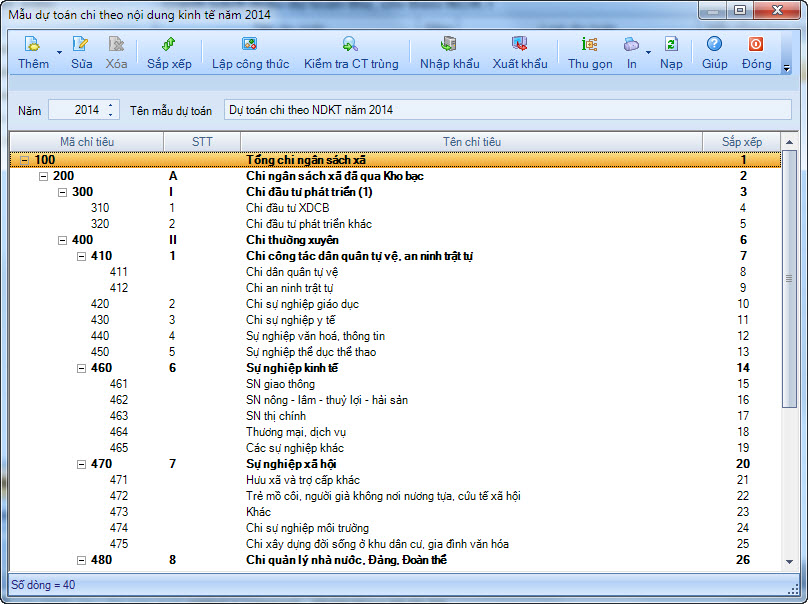Select row Các sự nghiệp khác
Screen dimensions: 808x604
pos(395,447)
